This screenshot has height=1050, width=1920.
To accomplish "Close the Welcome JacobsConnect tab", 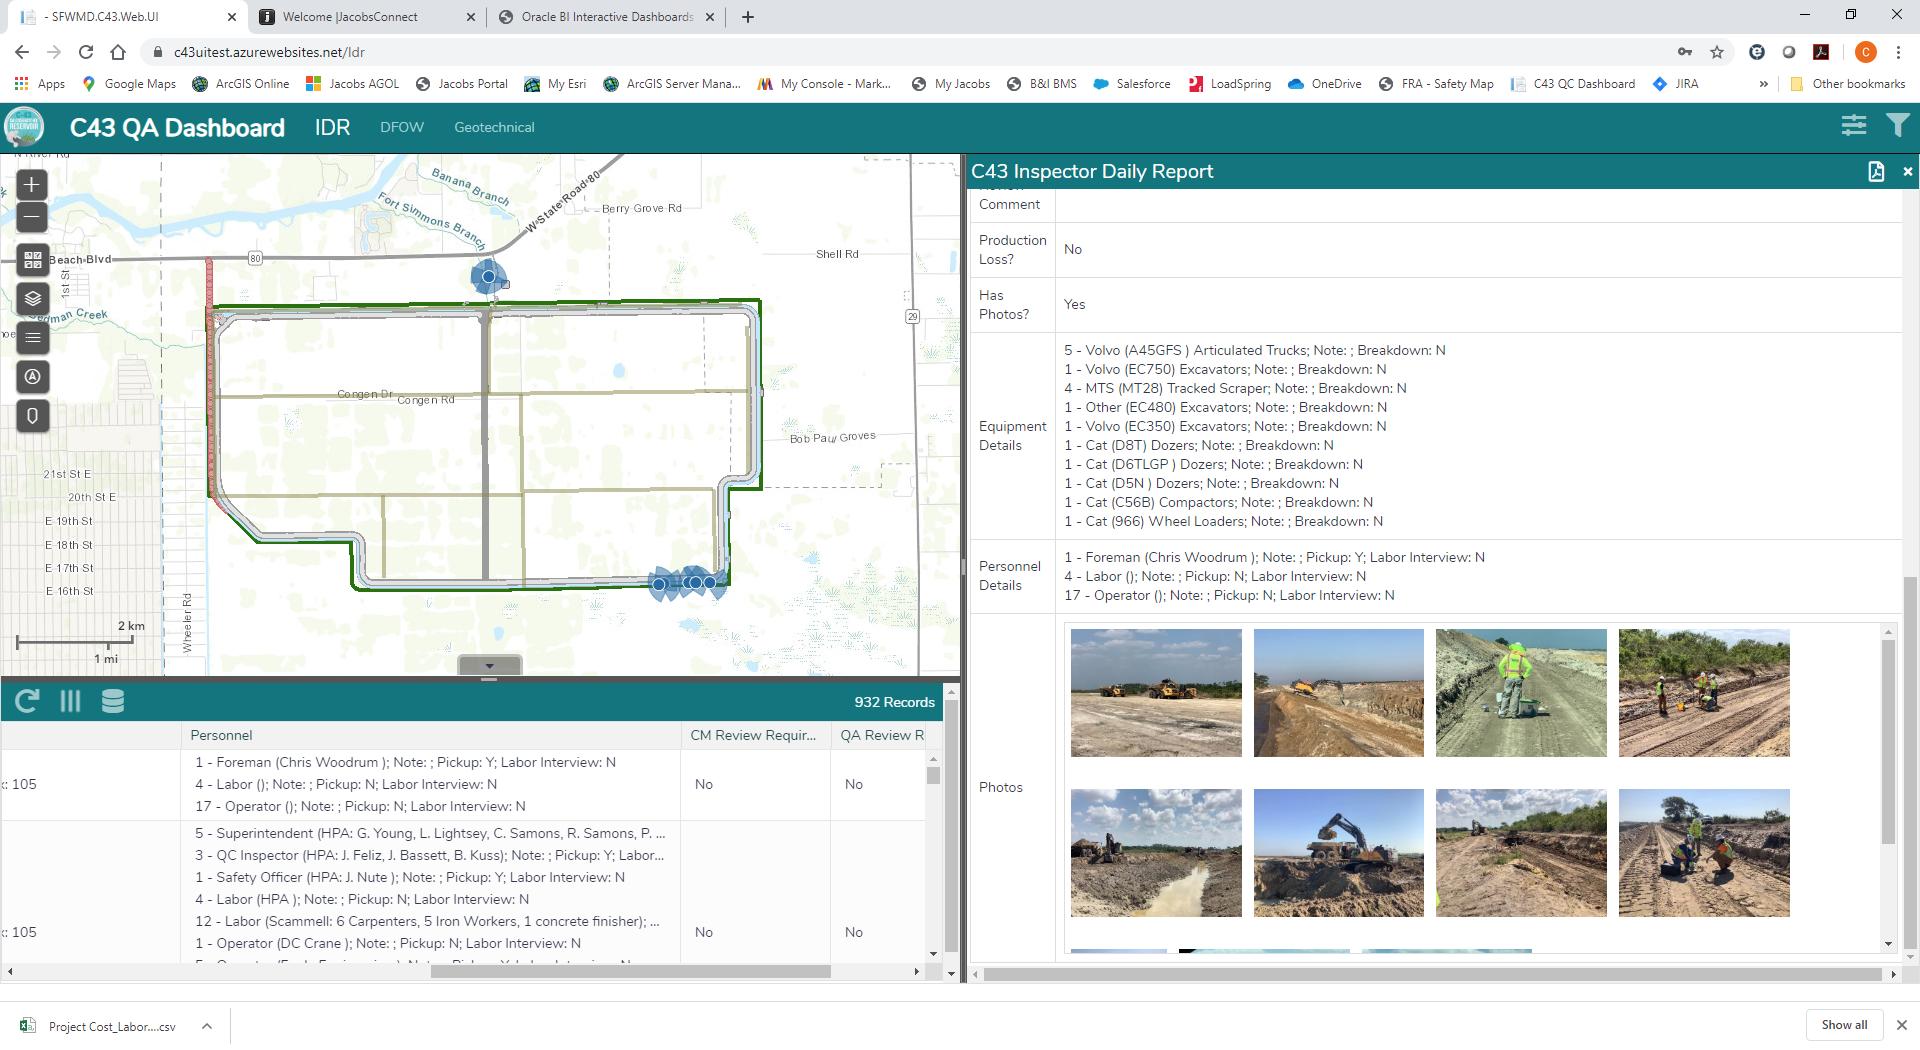I will click(472, 17).
